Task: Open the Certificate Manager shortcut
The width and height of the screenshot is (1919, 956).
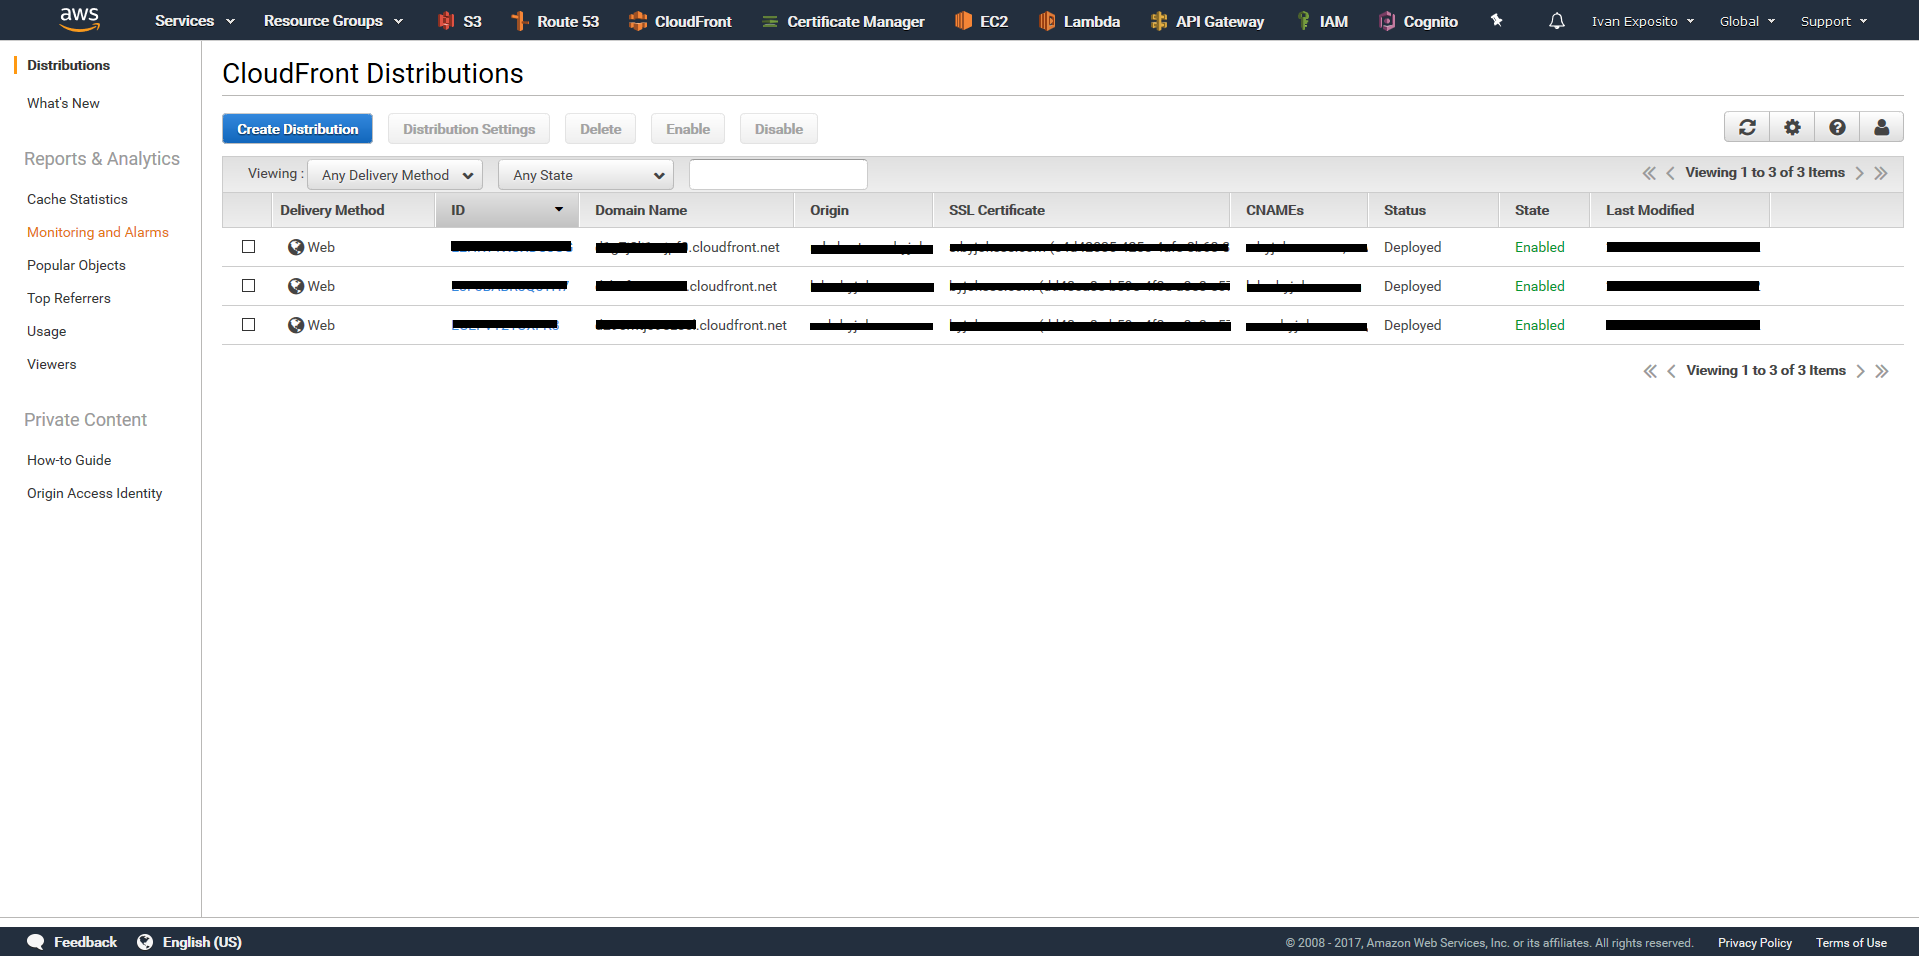Action: coord(843,21)
